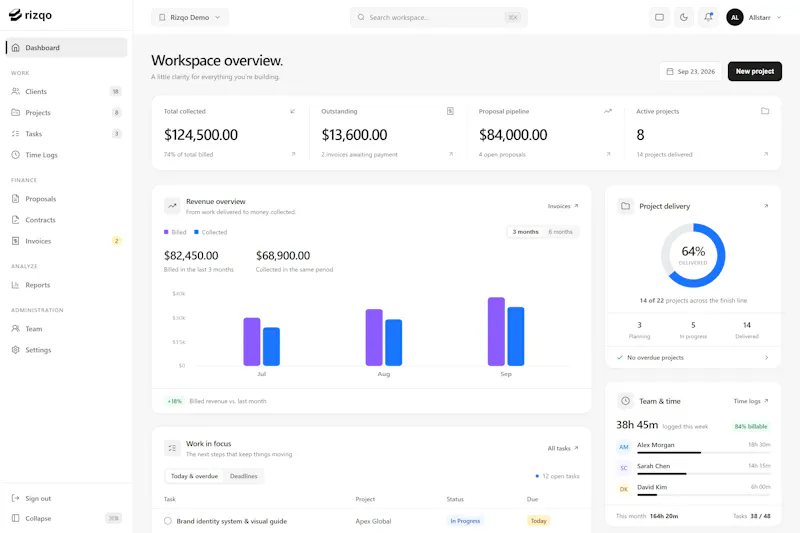The height and width of the screenshot is (533, 800).
Task: Open Time Logs page
Action: (x=66, y=155)
